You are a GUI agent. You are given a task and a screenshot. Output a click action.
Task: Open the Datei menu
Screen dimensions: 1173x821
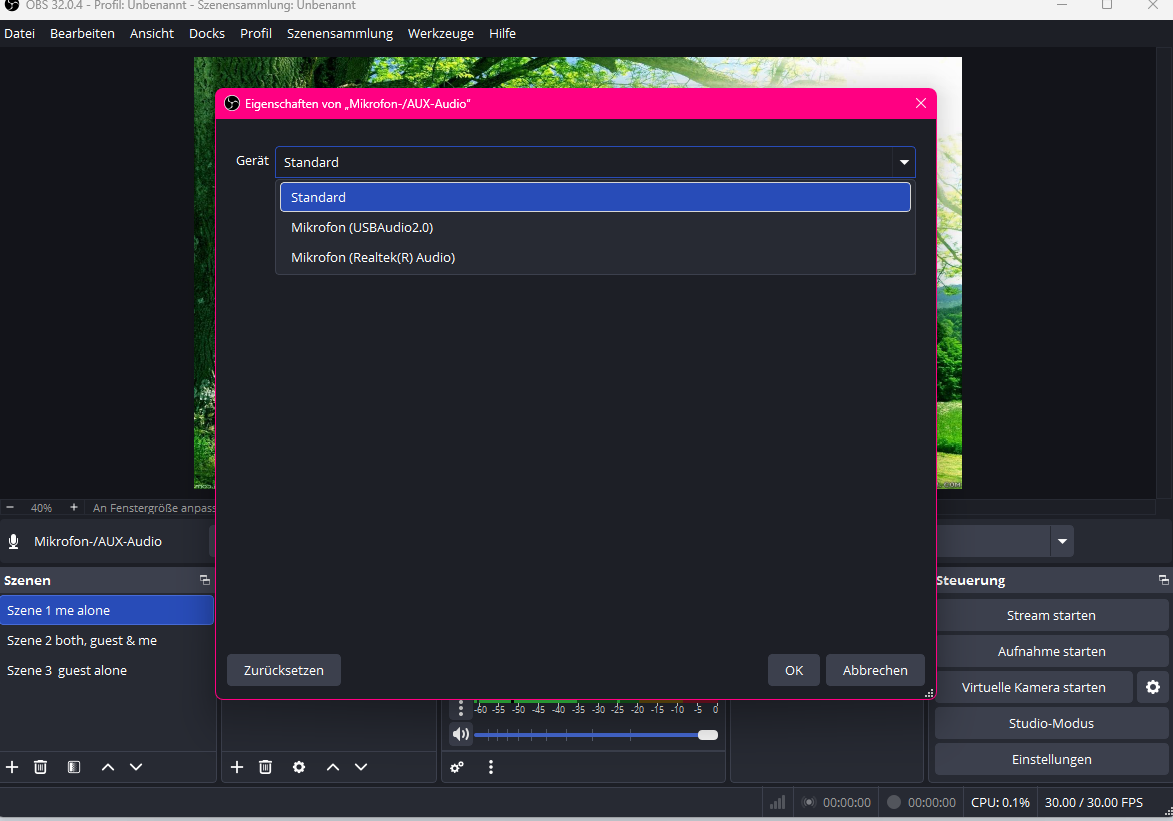[x=19, y=34]
